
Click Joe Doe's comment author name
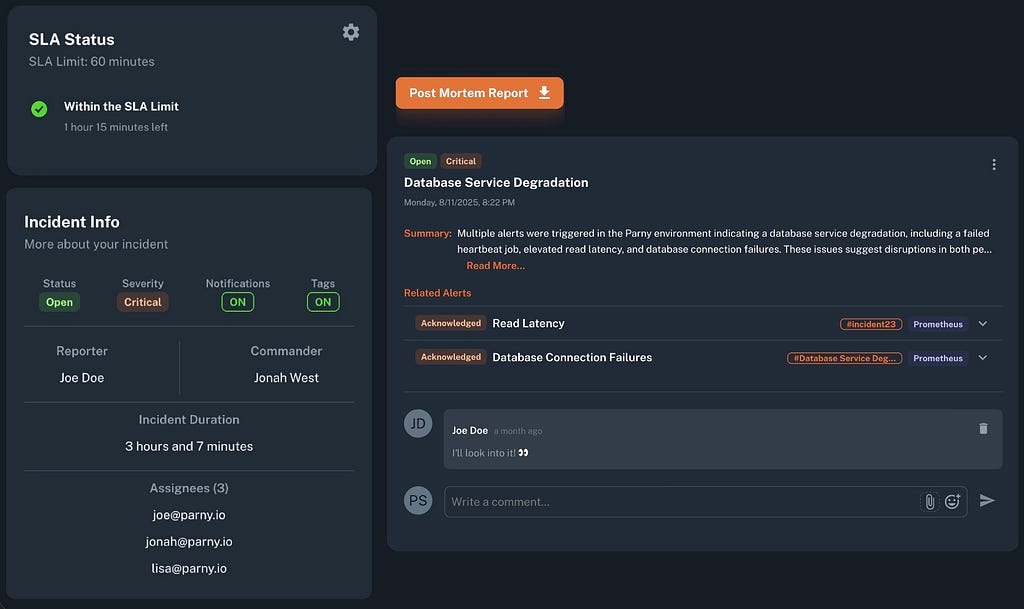tap(470, 431)
